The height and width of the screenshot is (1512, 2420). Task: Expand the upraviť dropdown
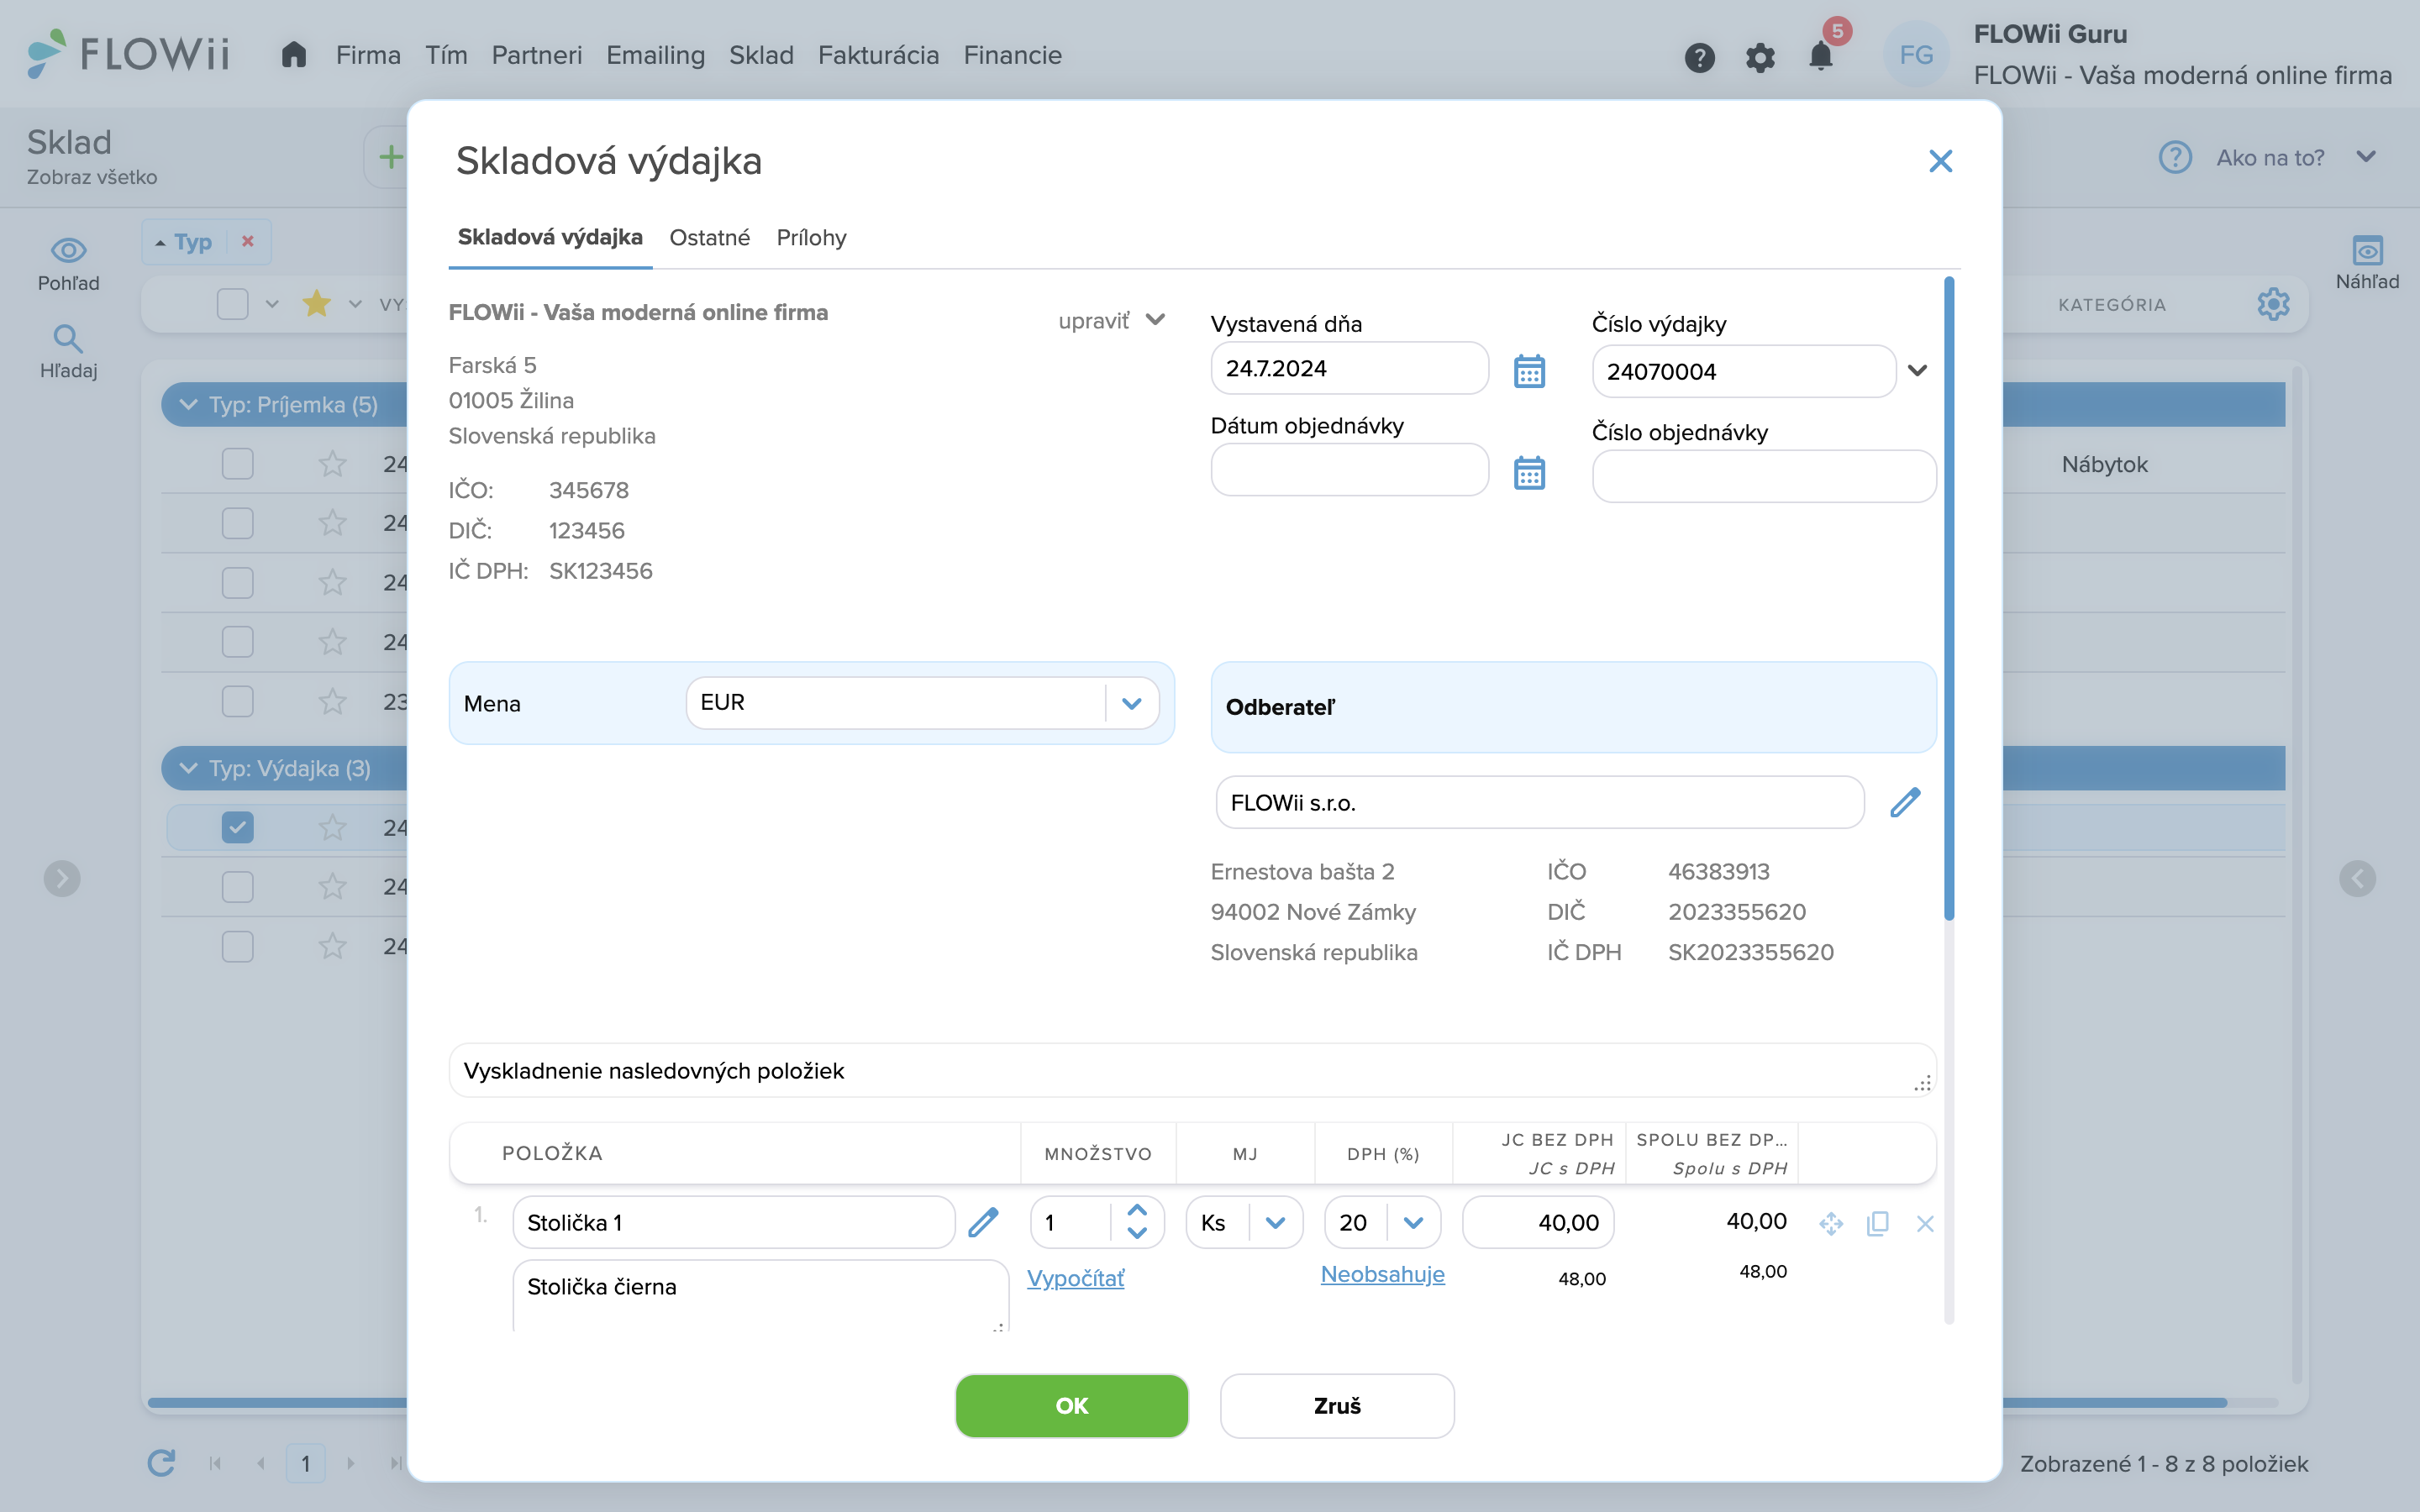coord(1111,320)
